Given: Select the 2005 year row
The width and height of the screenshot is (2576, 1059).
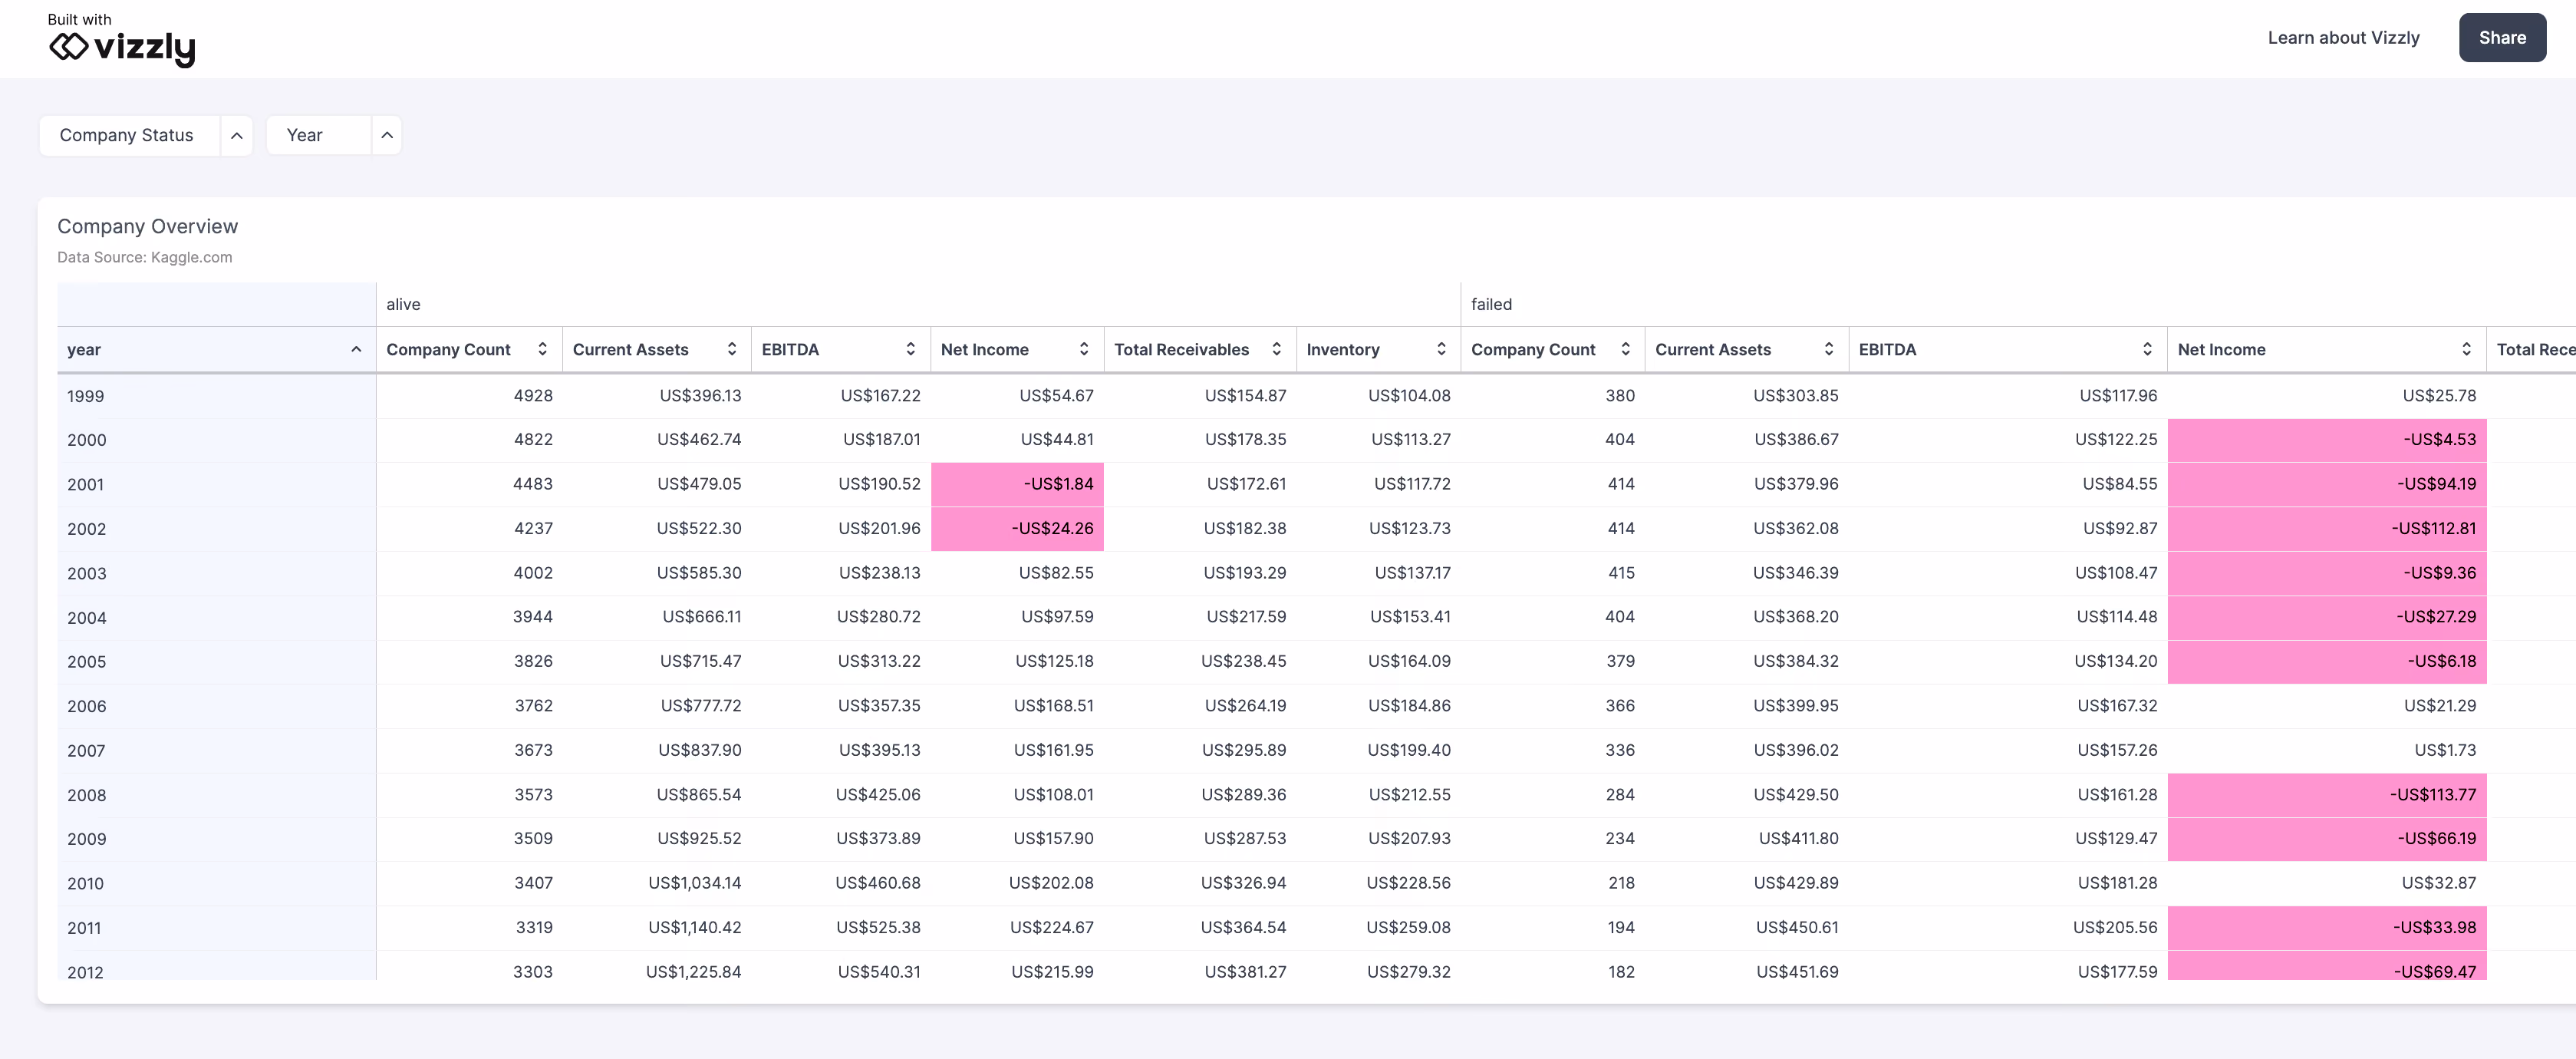Looking at the screenshot, I should 217,661.
